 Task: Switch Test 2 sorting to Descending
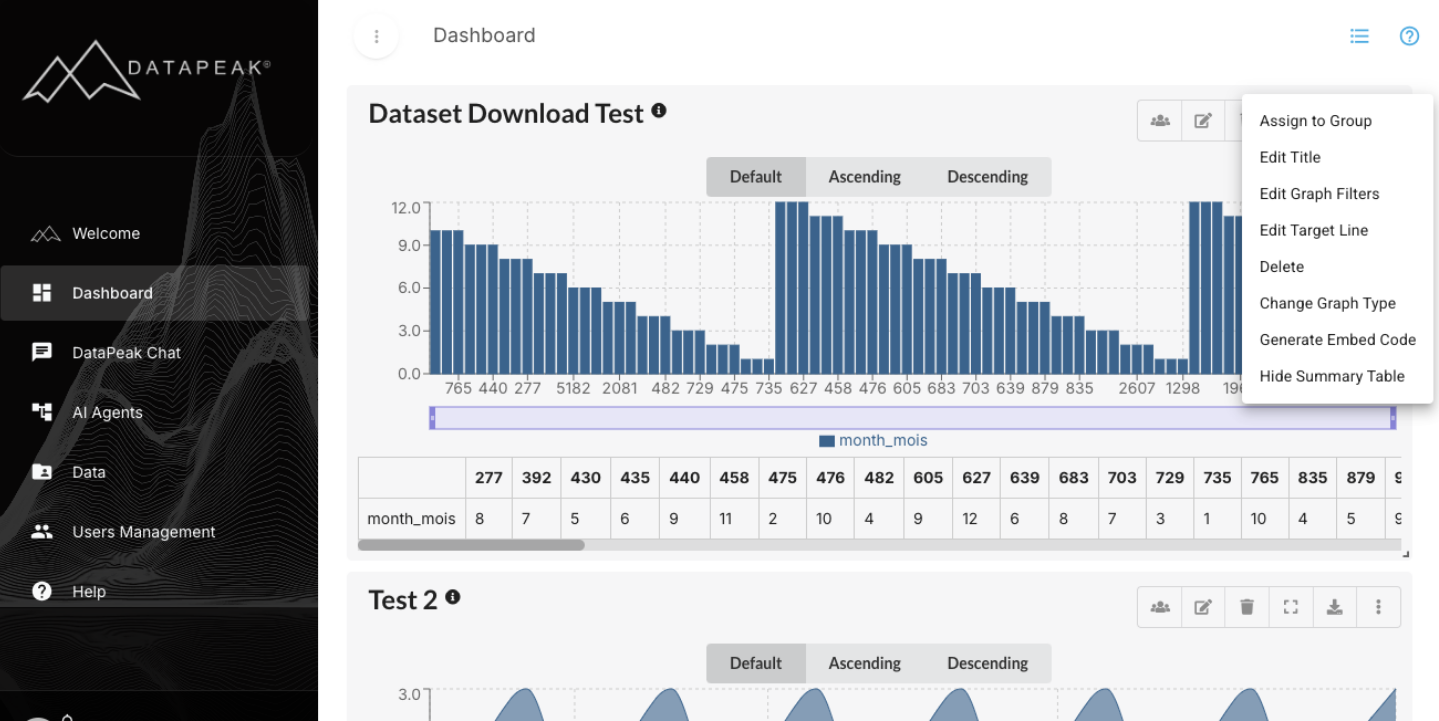[987, 663]
